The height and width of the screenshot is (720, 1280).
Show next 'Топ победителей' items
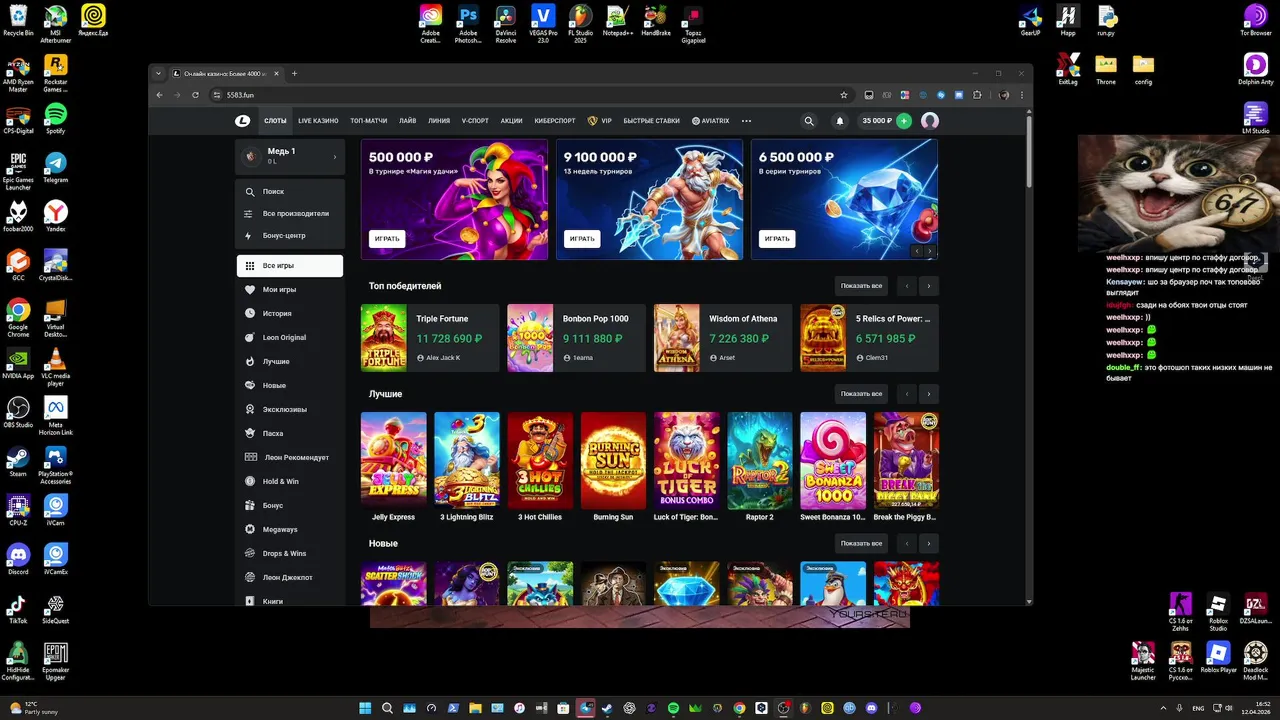click(928, 286)
